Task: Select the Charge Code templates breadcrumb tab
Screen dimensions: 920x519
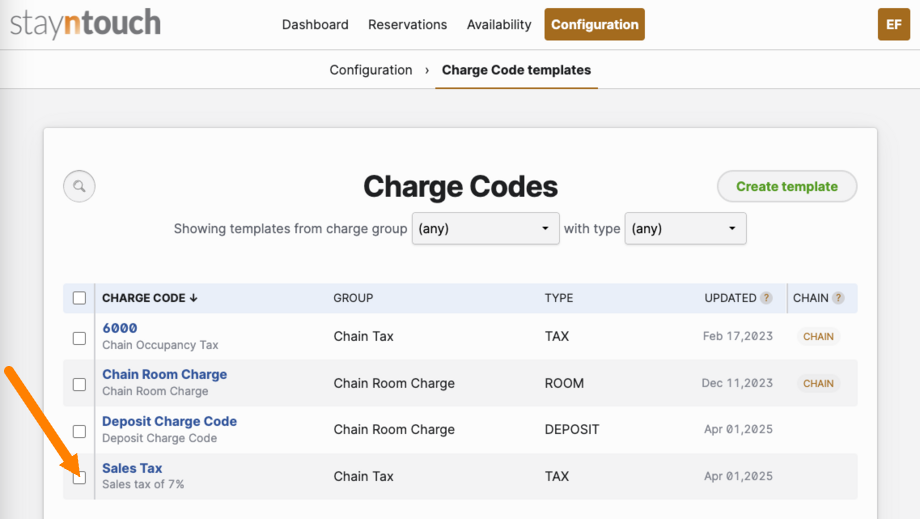Action: (x=516, y=70)
